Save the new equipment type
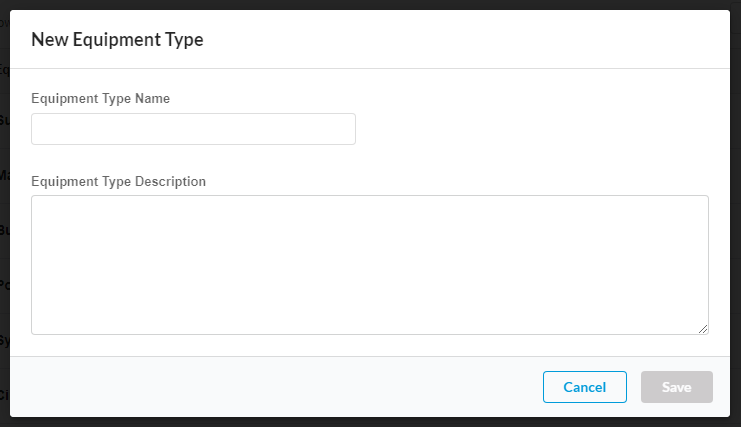 pyautogui.click(x=676, y=387)
